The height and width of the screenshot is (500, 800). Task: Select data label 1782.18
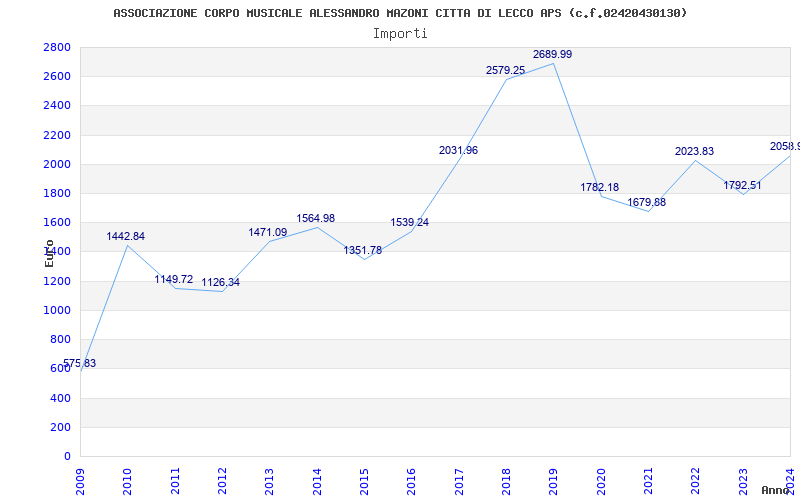pos(599,187)
